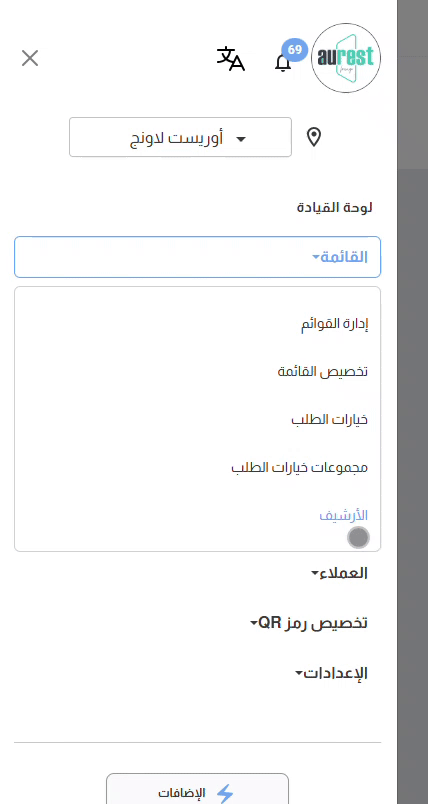This screenshot has width=428, height=804.
Task: Click the lightning bolt icon on الإضافات
Action: (225, 793)
